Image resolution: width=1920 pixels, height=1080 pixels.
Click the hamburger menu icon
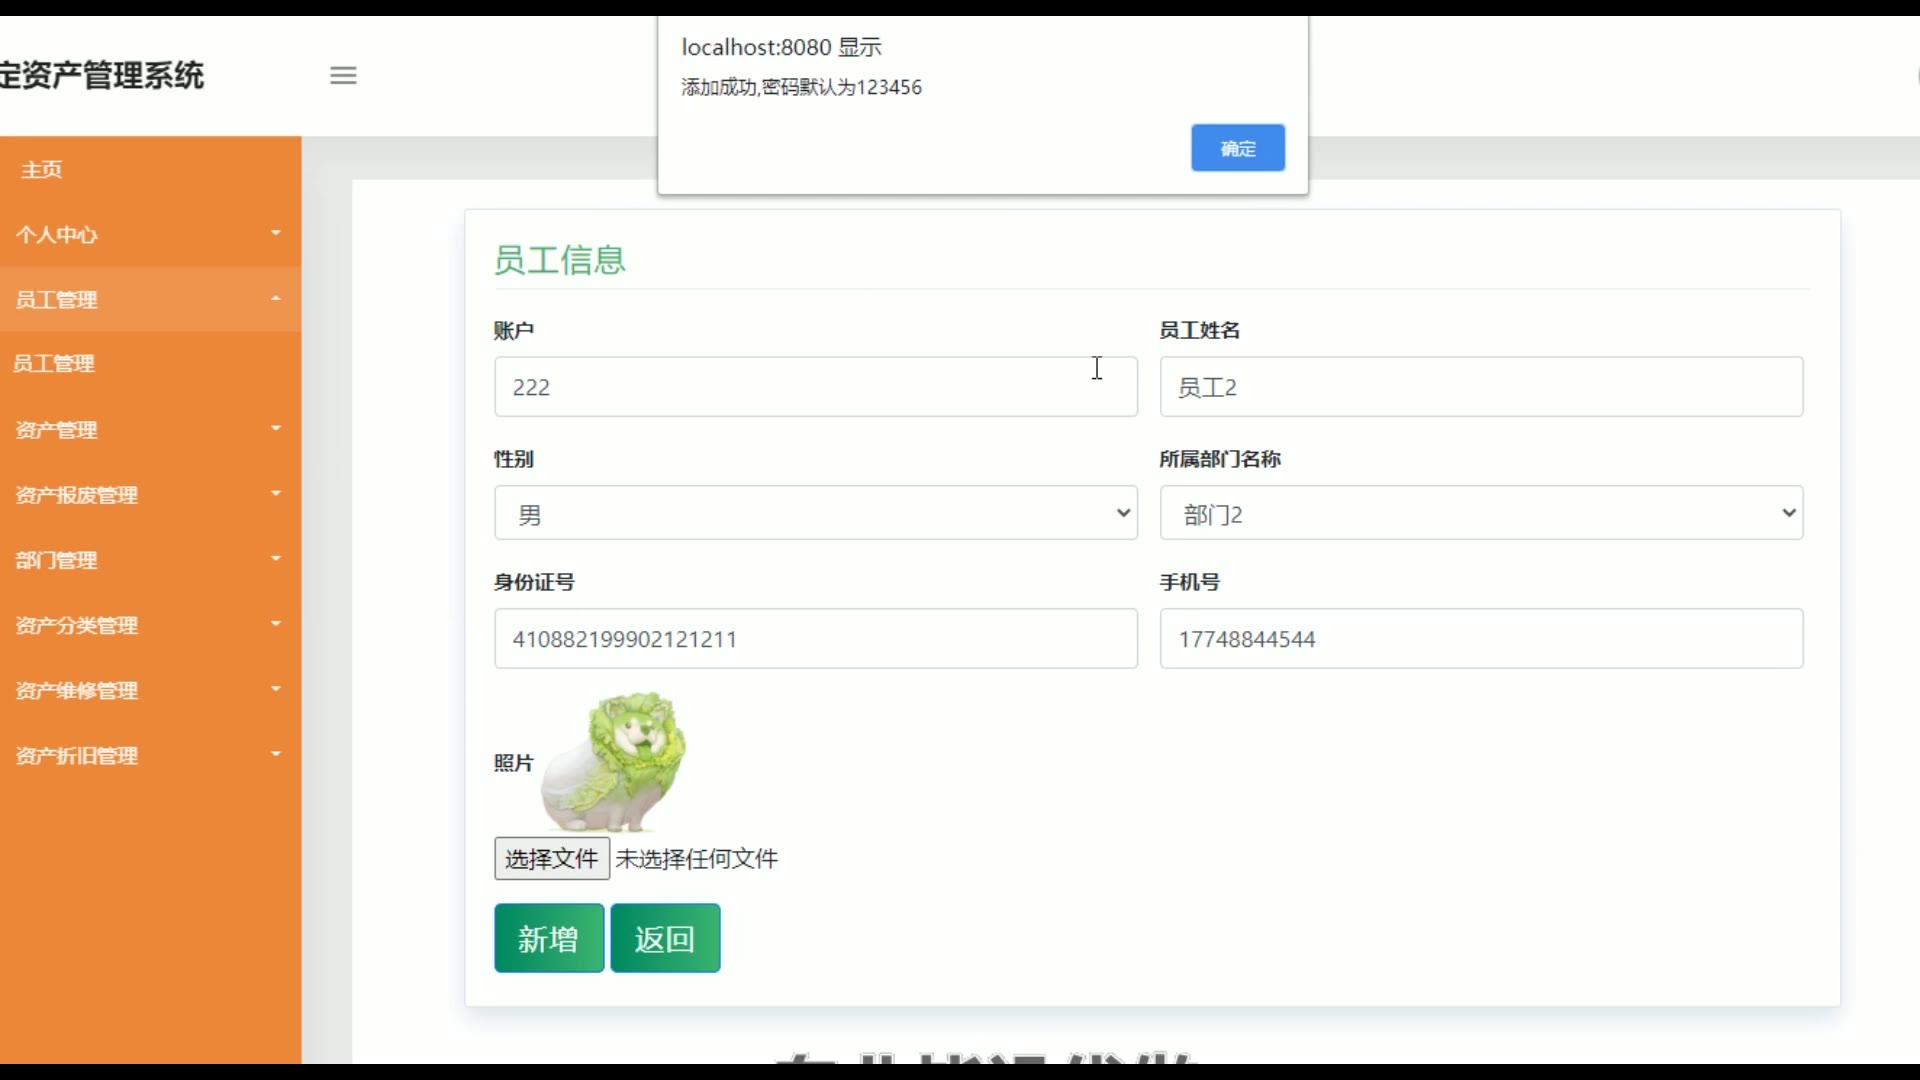click(x=343, y=75)
